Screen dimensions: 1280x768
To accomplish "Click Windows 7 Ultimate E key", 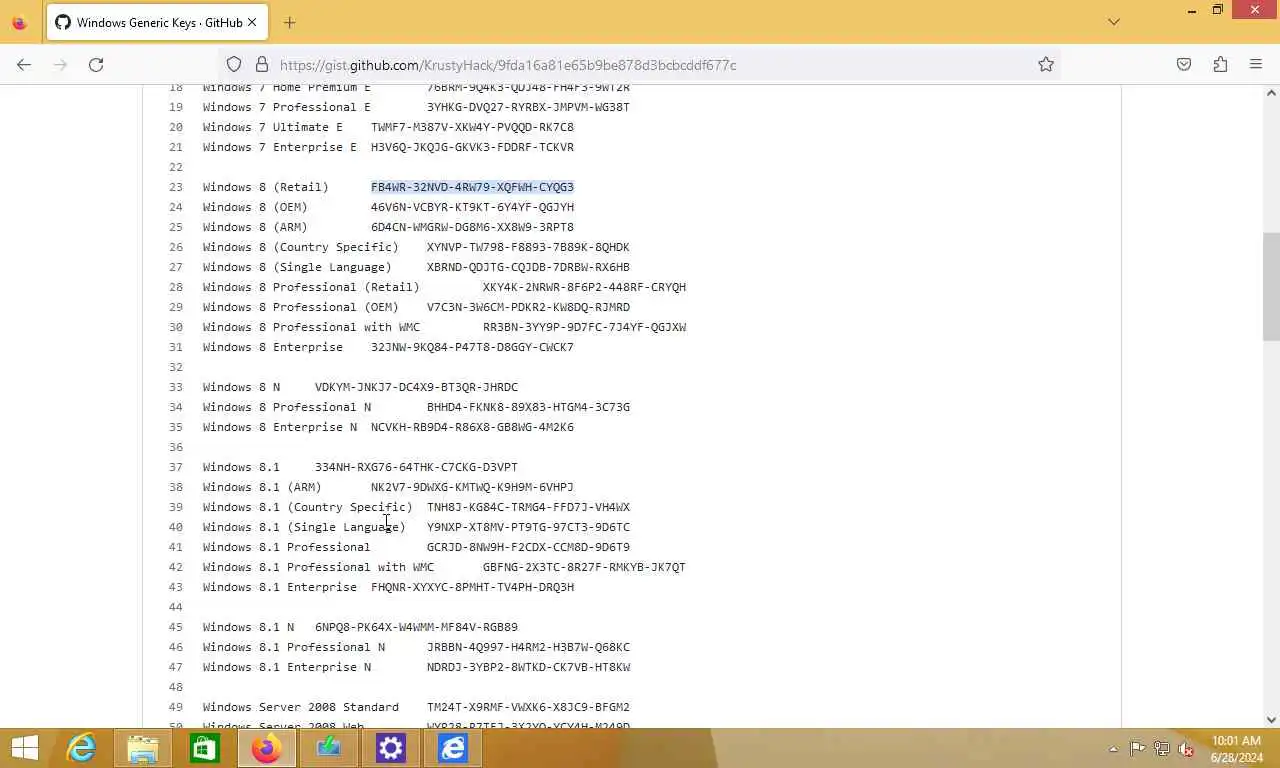I will (x=472, y=127).
